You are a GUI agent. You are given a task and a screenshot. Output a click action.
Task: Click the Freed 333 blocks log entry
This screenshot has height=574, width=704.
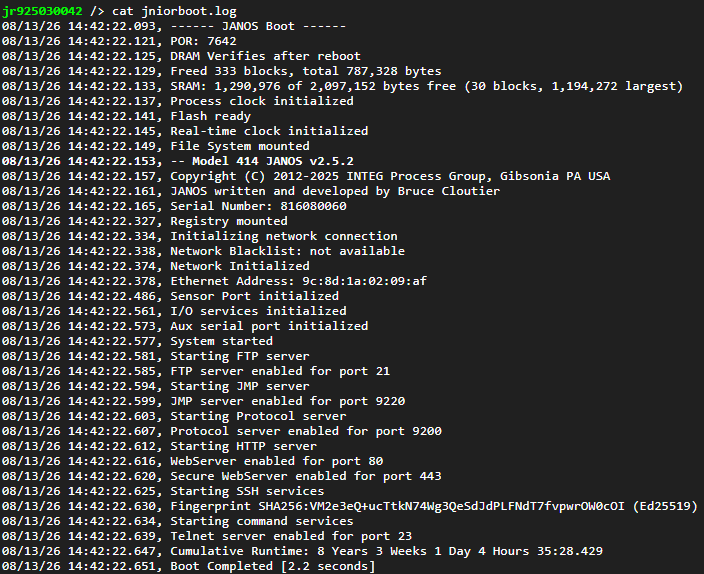(x=221, y=71)
